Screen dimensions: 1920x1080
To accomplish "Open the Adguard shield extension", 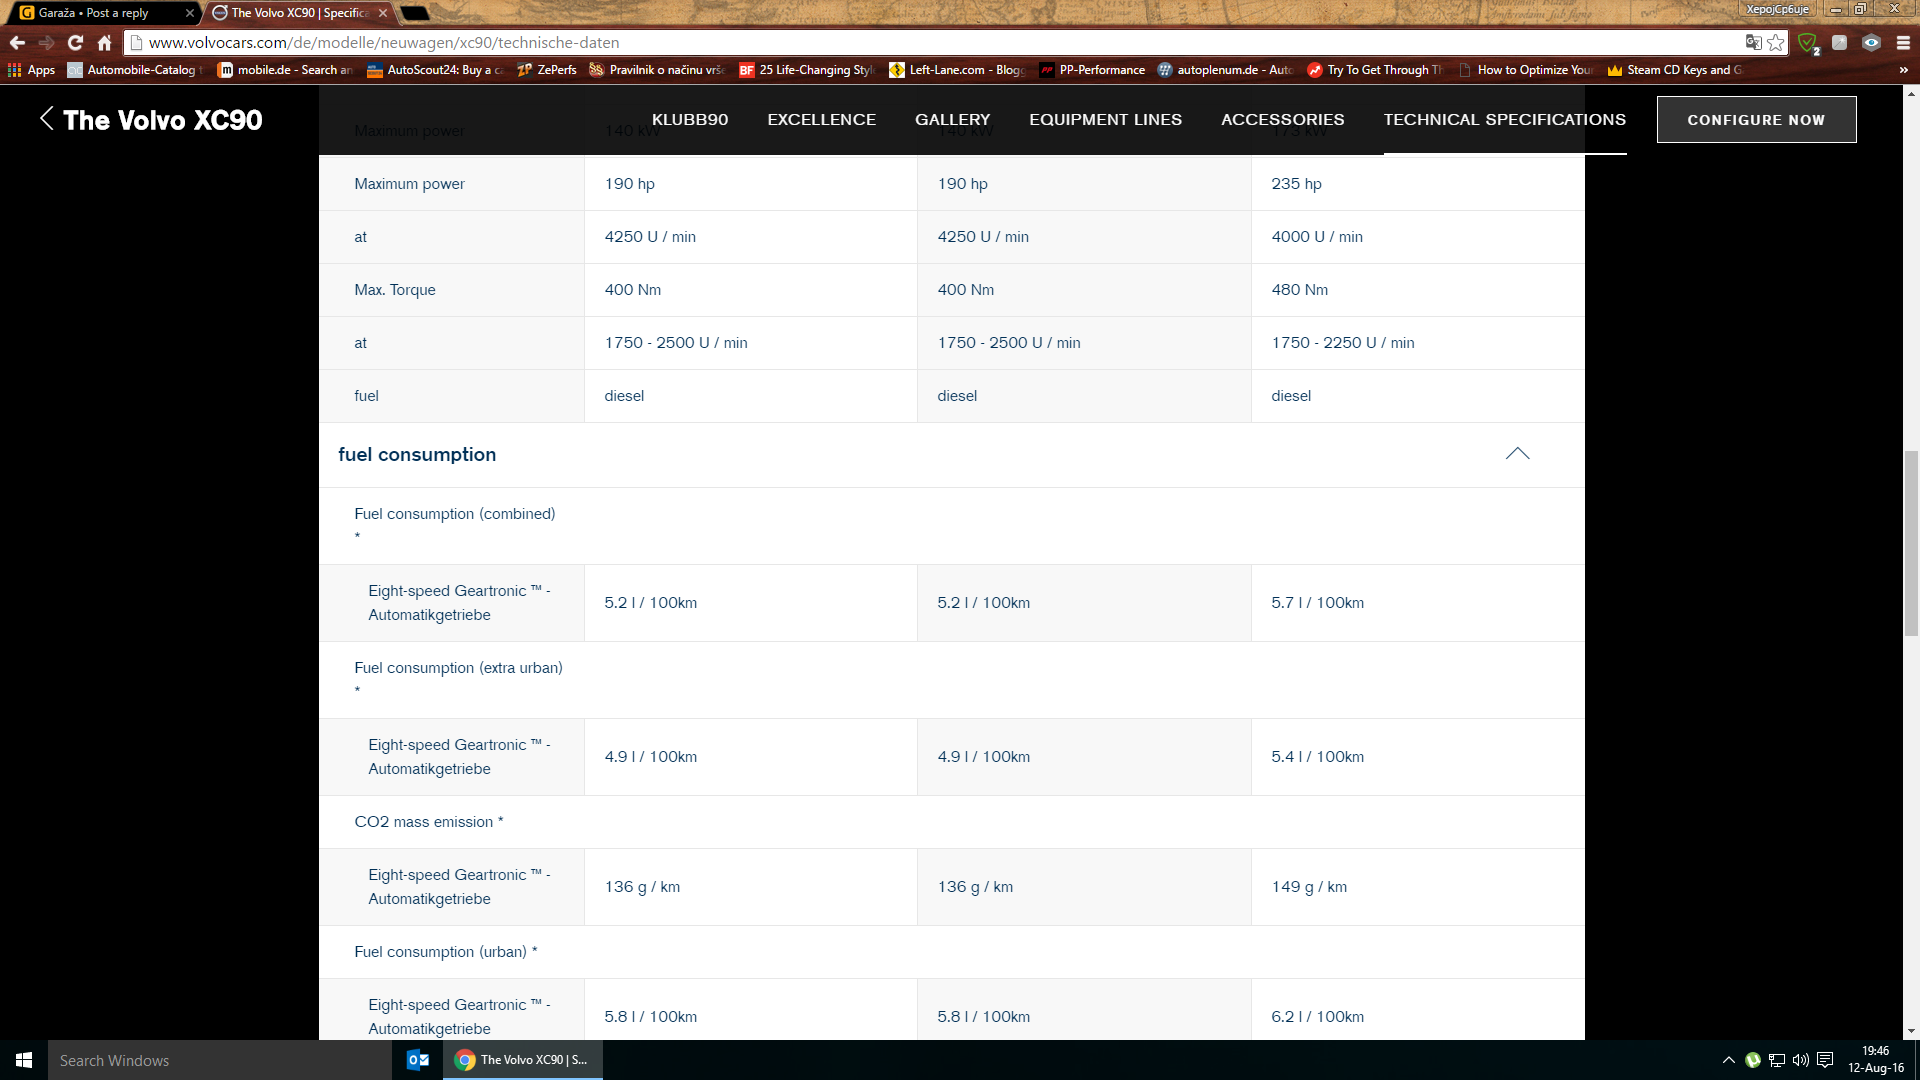I will point(1808,43).
